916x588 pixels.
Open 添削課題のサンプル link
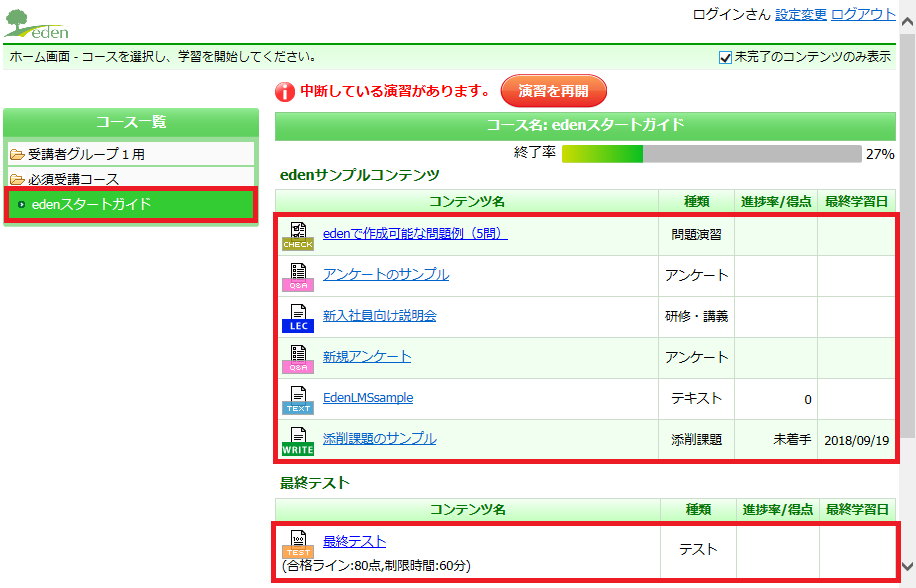coord(380,439)
